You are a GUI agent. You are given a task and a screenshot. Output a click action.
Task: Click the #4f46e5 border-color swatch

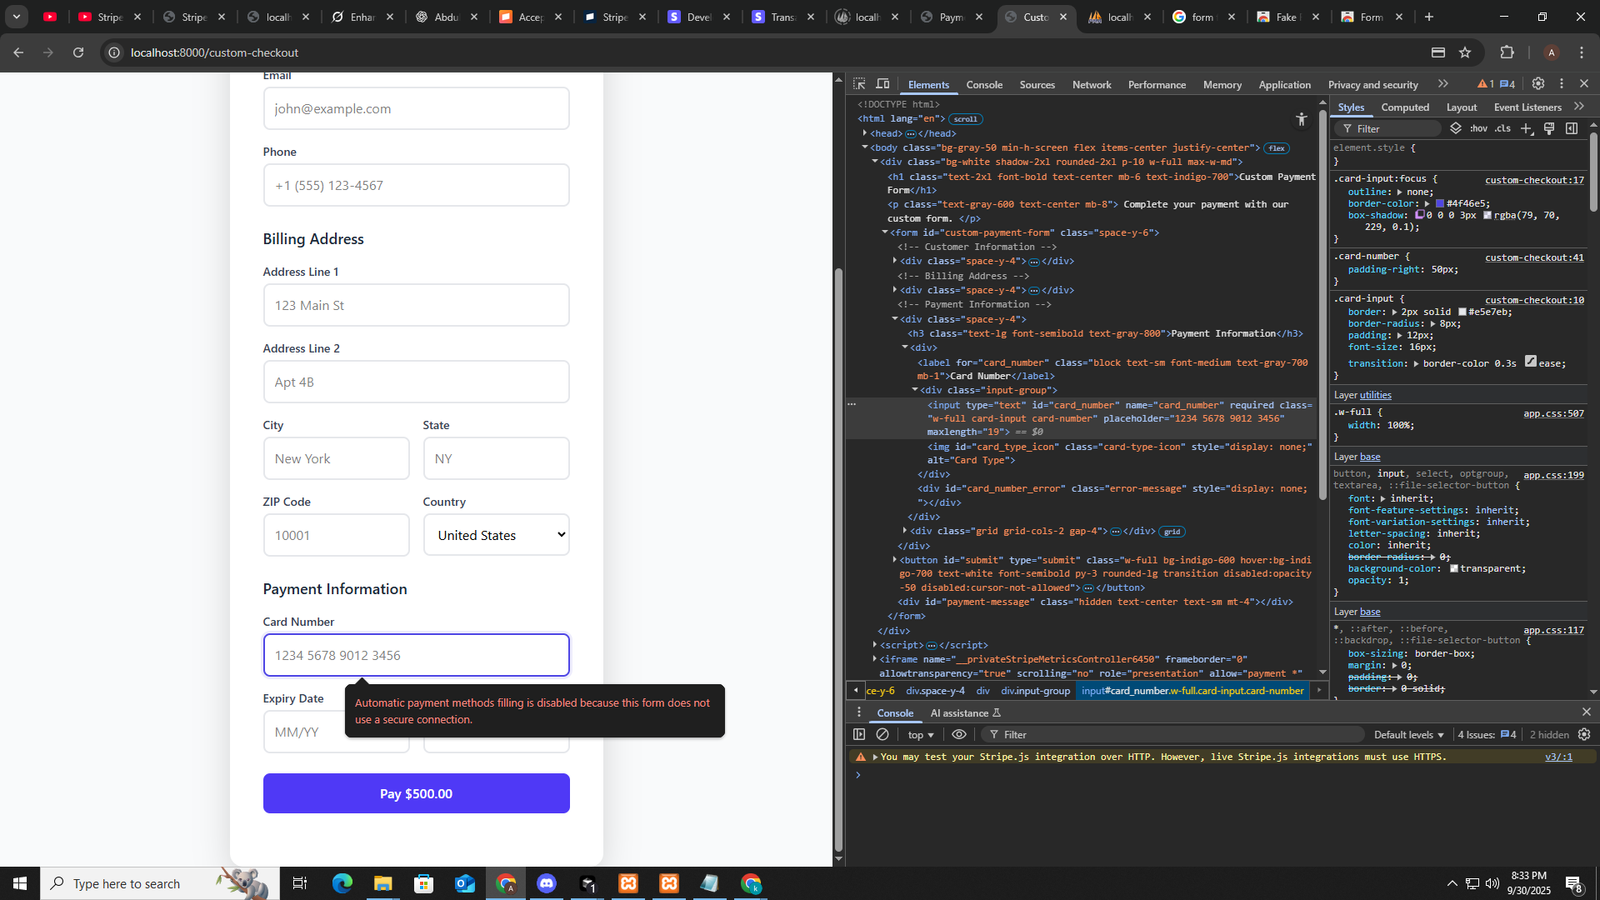[1440, 204]
